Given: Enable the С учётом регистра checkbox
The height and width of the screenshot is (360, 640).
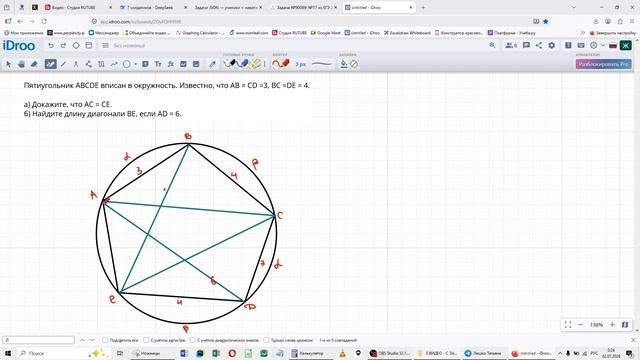Looking at the screenshot, I should coord(146,340).
